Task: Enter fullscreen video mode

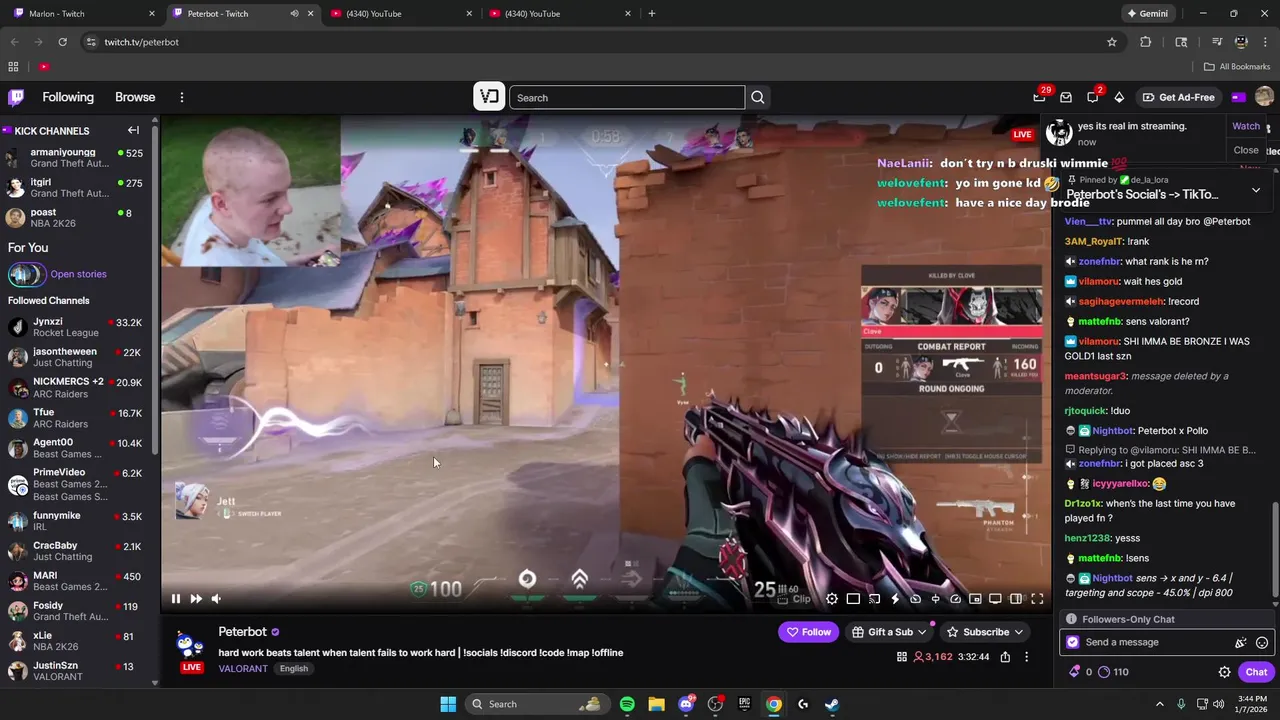Action: point(1037,599)
